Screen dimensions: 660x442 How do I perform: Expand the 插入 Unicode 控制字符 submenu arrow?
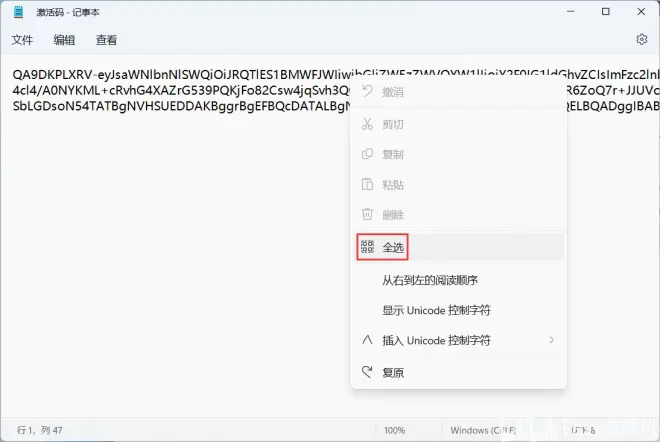(x=552, y=340)
